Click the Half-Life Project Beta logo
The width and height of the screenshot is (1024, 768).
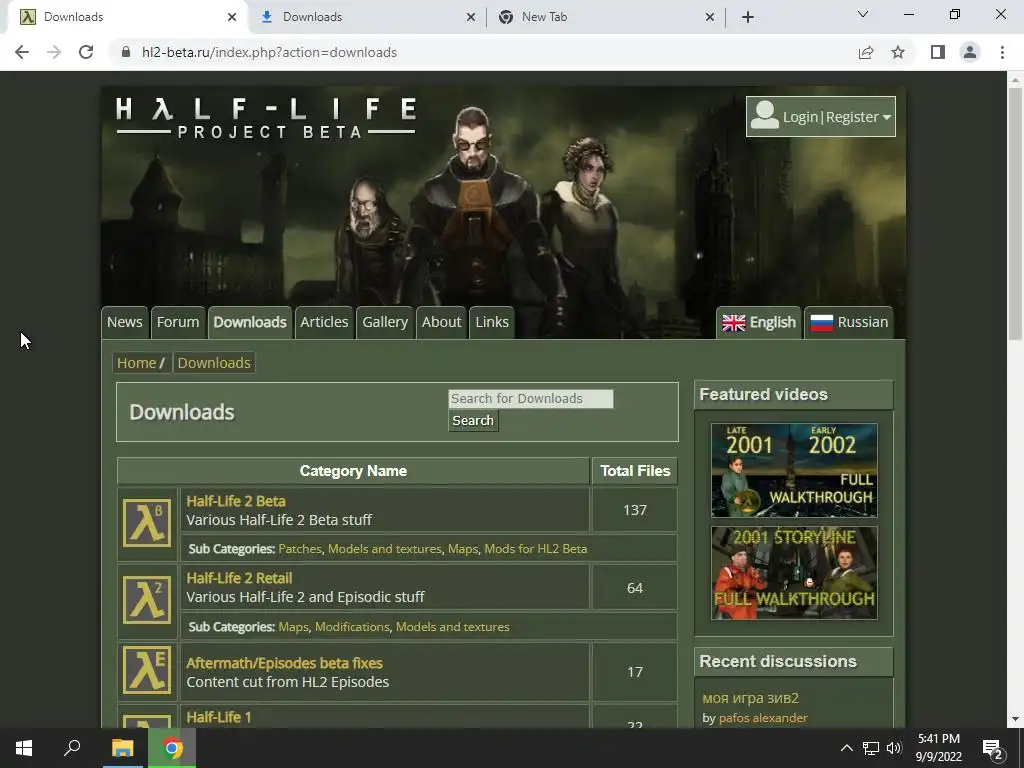(266, 118)
